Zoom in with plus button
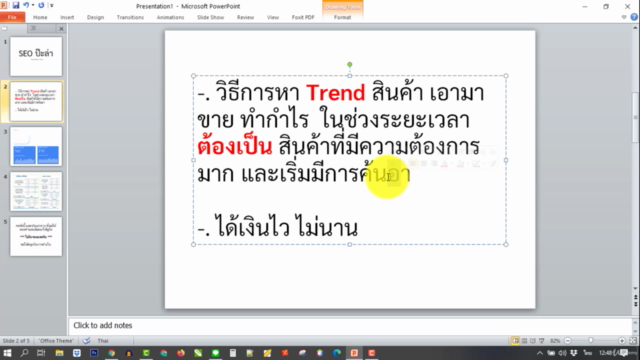The width and height of the screenshot is (640, 360). 622,340
